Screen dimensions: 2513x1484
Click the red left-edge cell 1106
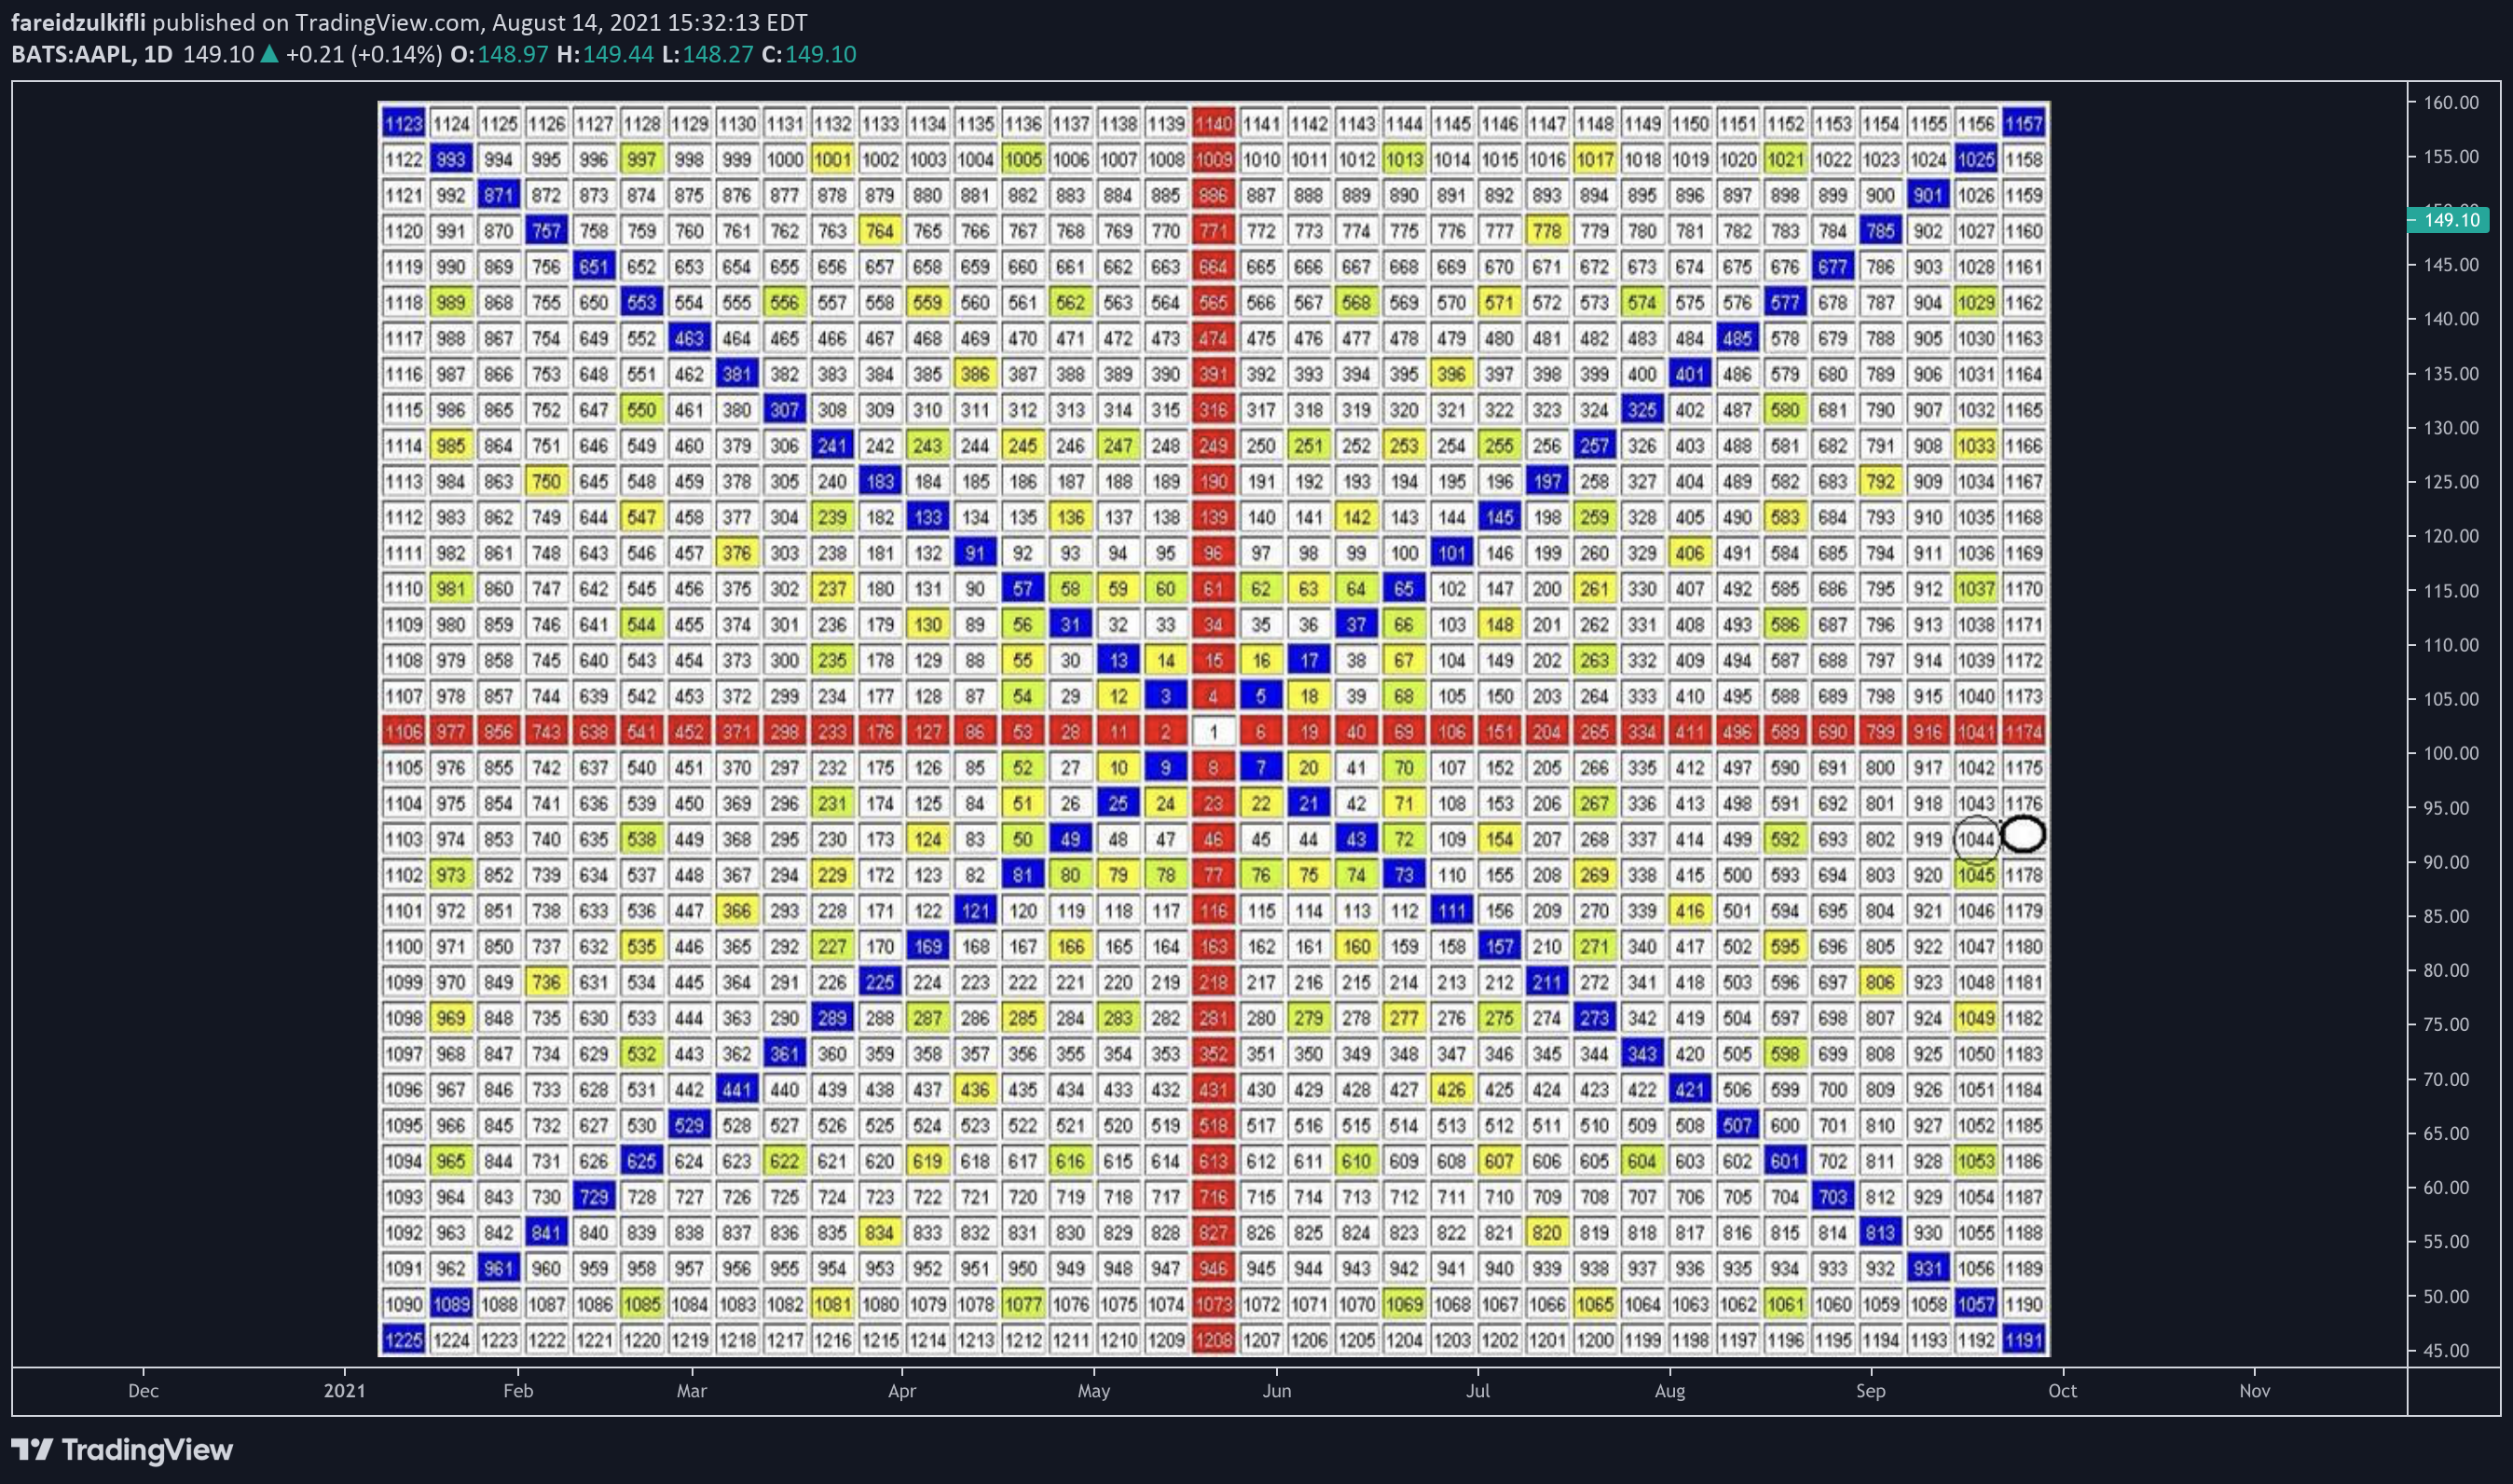click(404, 732)
